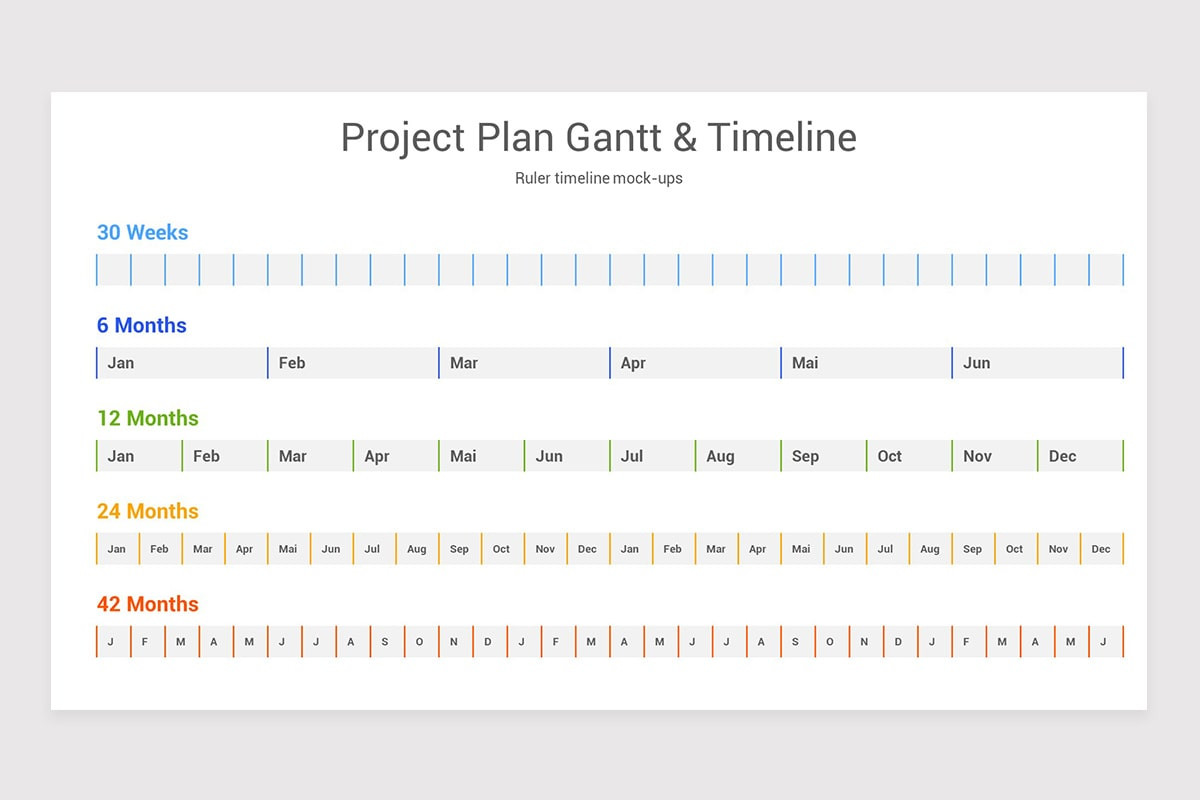Select the Dec cell in 12 Months ruler

(1080, 456)
